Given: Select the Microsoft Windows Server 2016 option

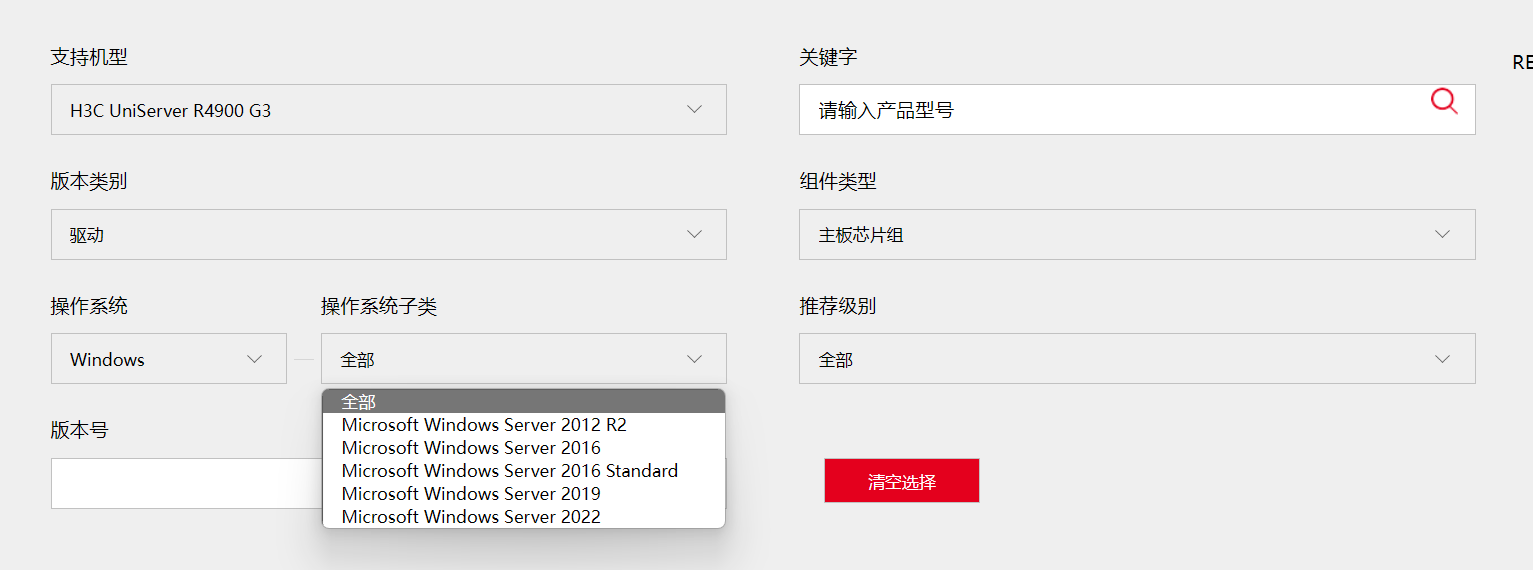Looking at the screenshot, I should (x=471, y=448).
